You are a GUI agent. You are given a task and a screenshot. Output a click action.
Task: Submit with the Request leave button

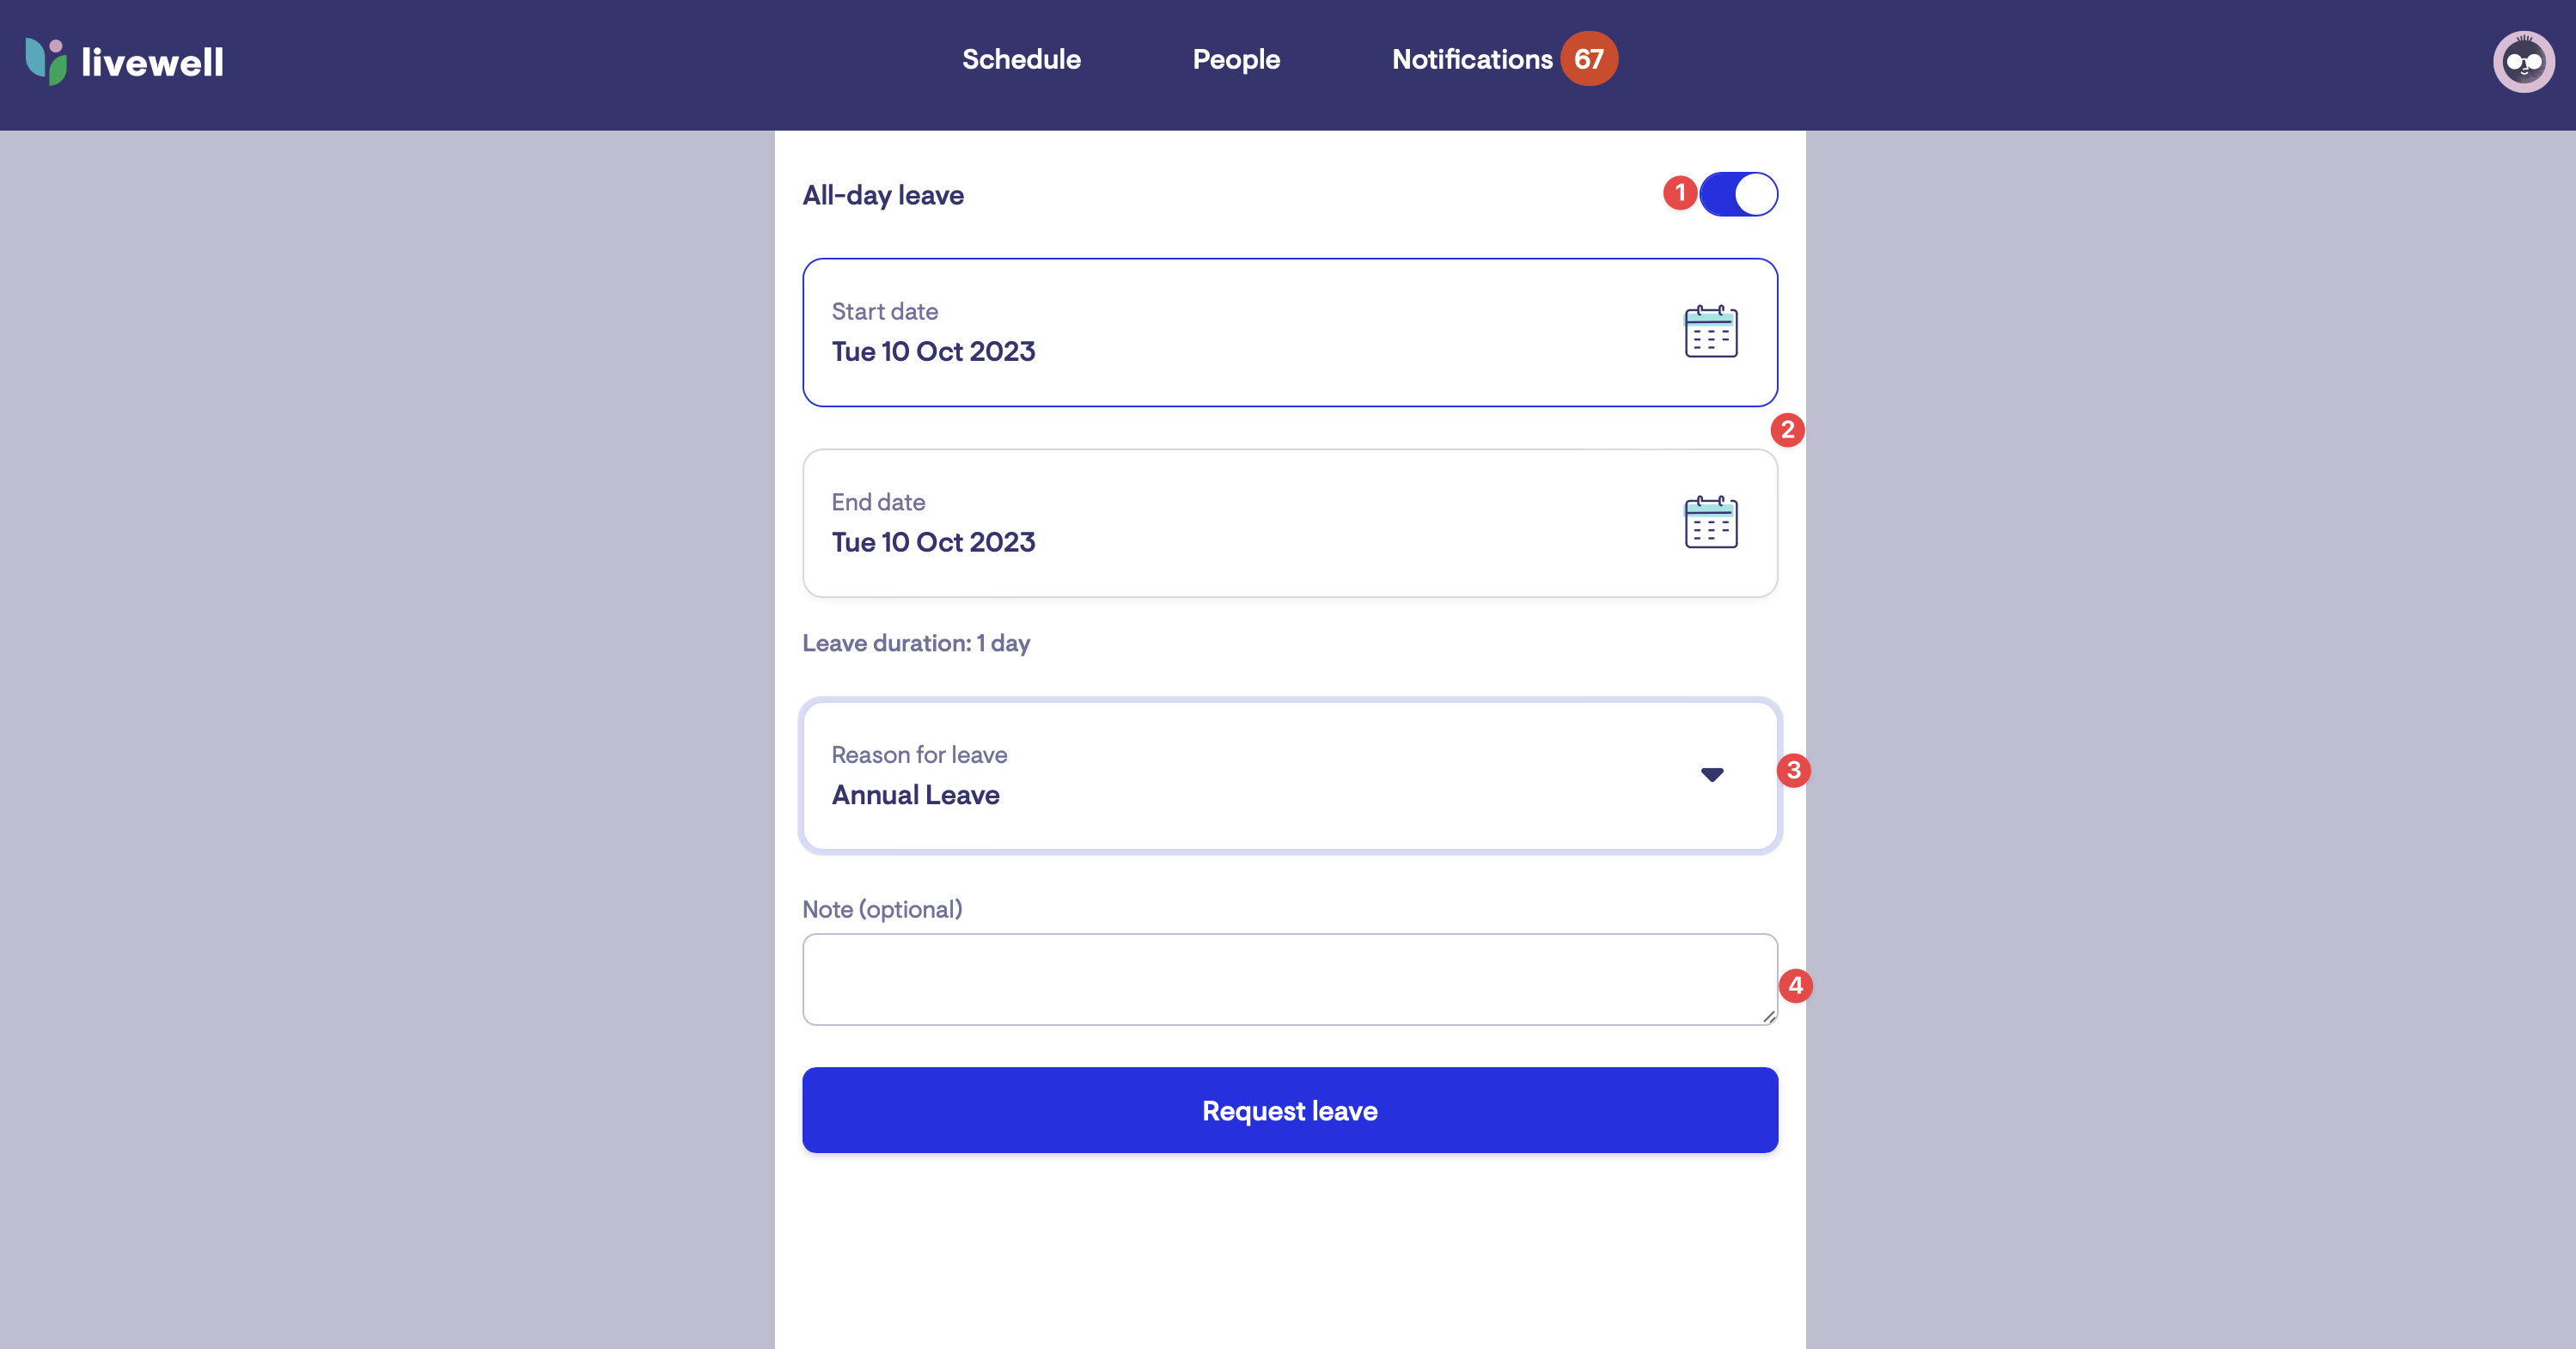pos(1289,1110)
